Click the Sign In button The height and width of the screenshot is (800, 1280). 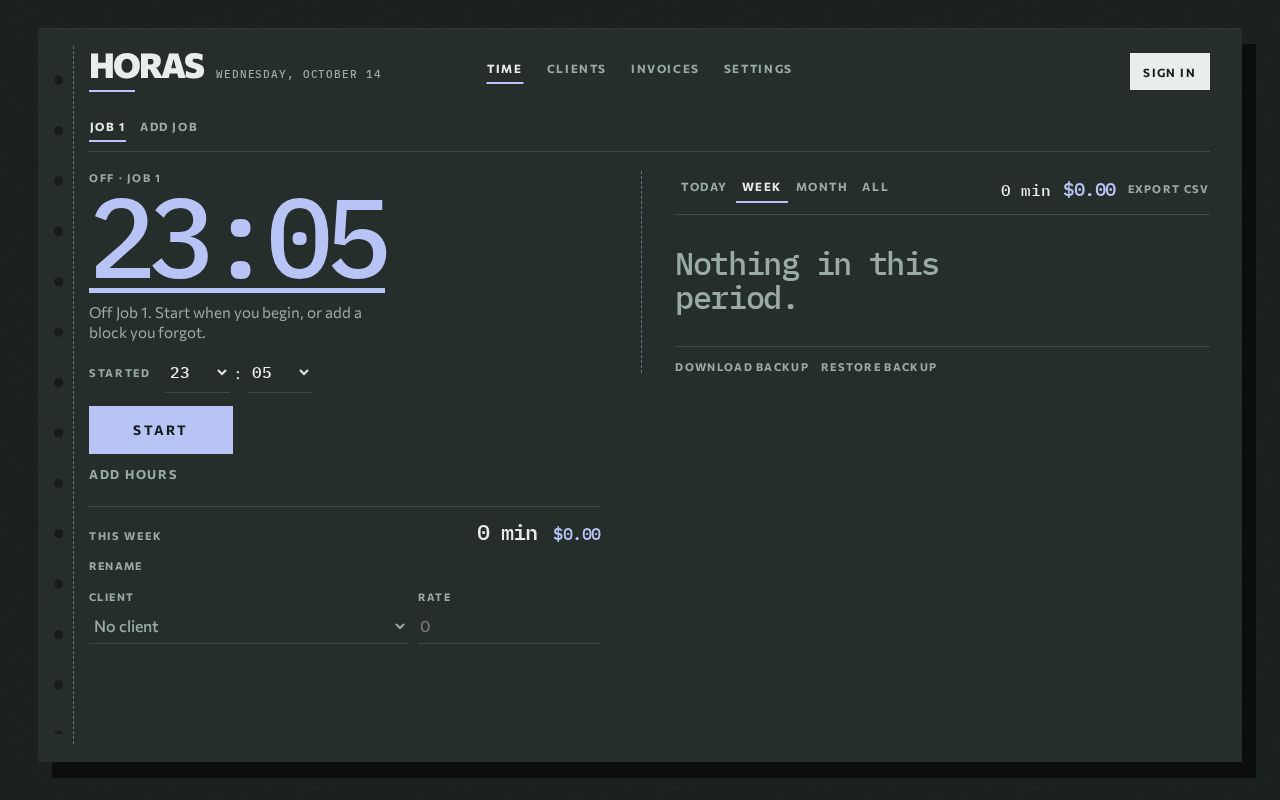click(x=1170, y=72)
